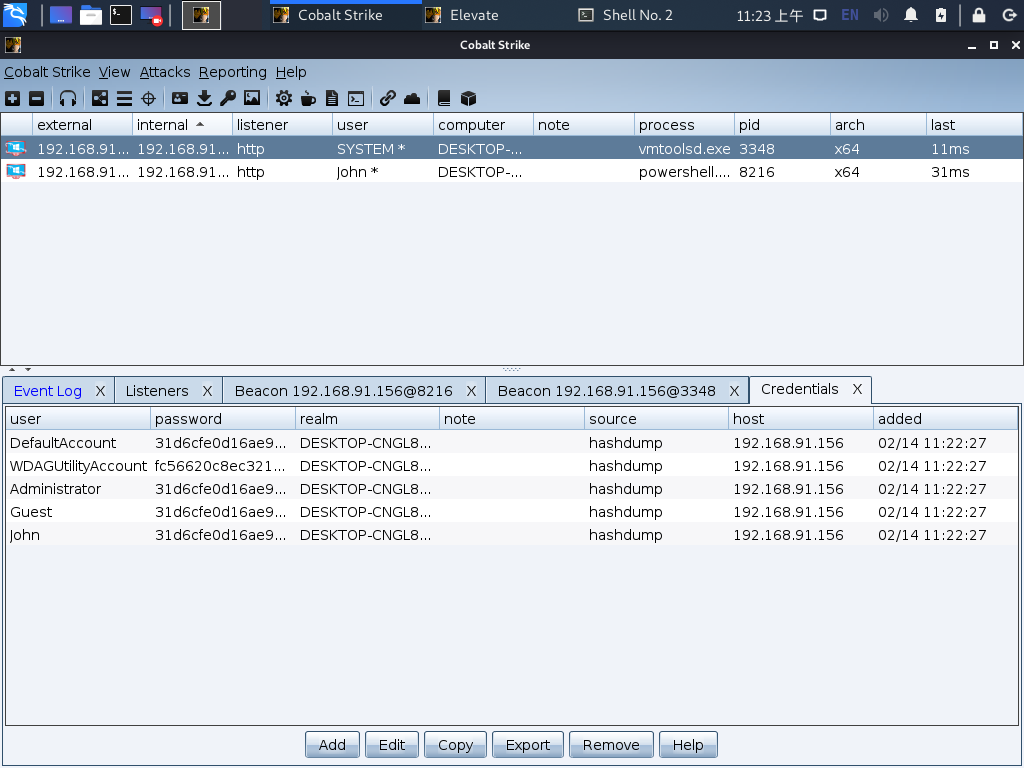The image size is (1024, 768).
Task: Sort sessions by the internal column header
Action: [x=170, y=125]
